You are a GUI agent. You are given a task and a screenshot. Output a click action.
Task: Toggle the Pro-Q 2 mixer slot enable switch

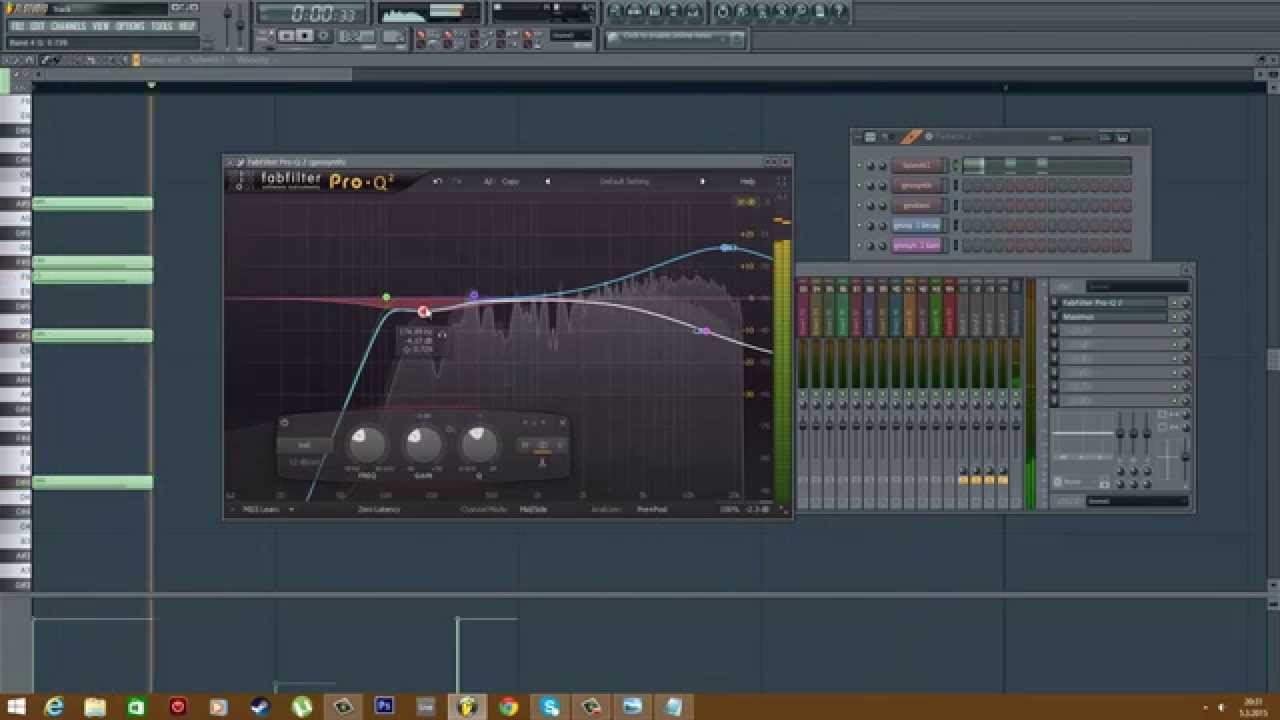[x=1054, y=302]
